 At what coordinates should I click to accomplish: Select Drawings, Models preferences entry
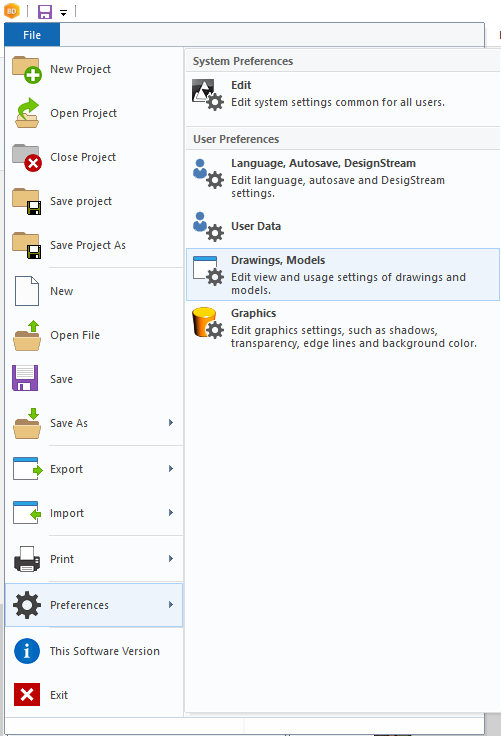[x=343, y=275]
